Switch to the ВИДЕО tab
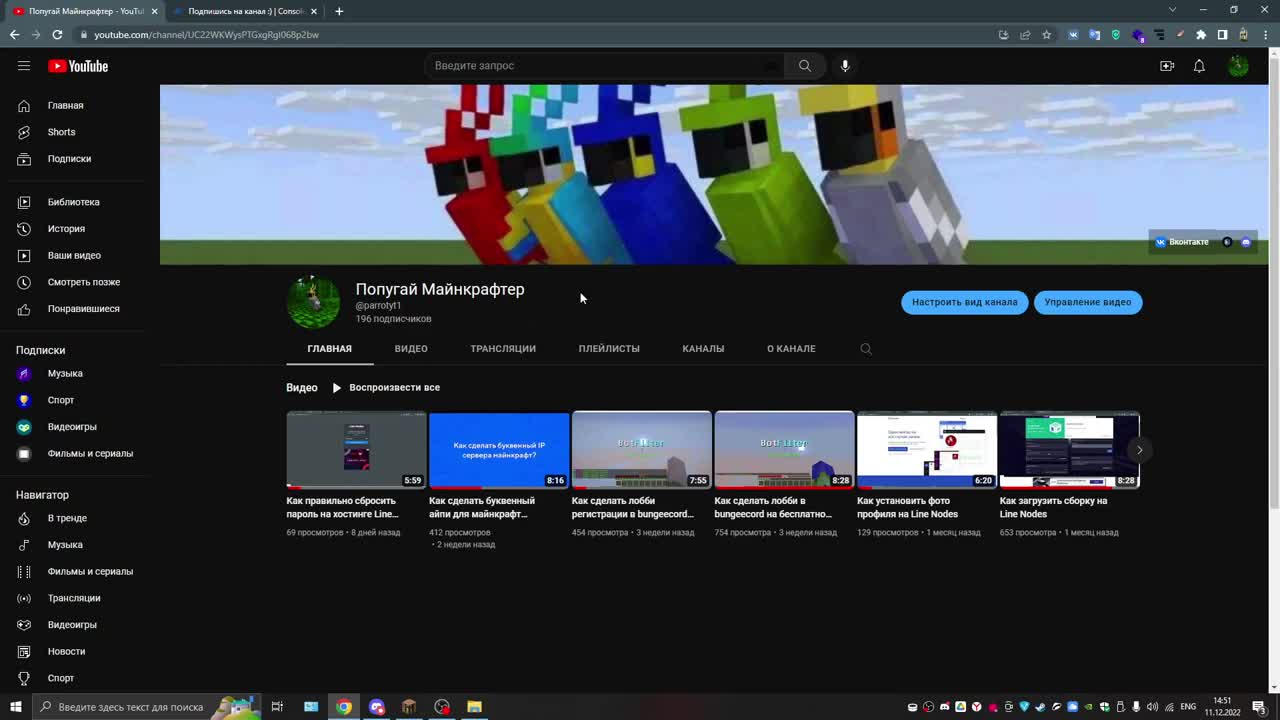 pos(411,349)
